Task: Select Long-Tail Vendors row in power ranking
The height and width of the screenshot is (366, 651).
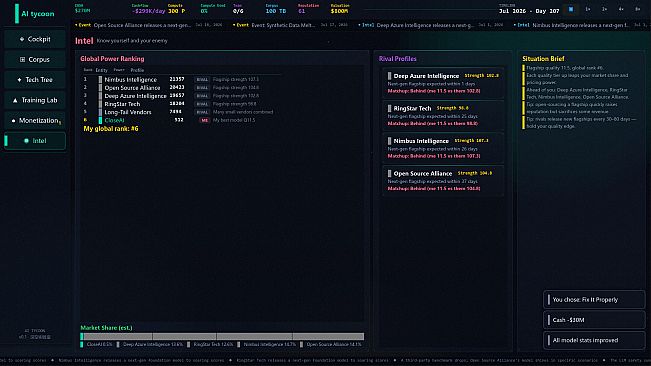Action: coord(181,112)
